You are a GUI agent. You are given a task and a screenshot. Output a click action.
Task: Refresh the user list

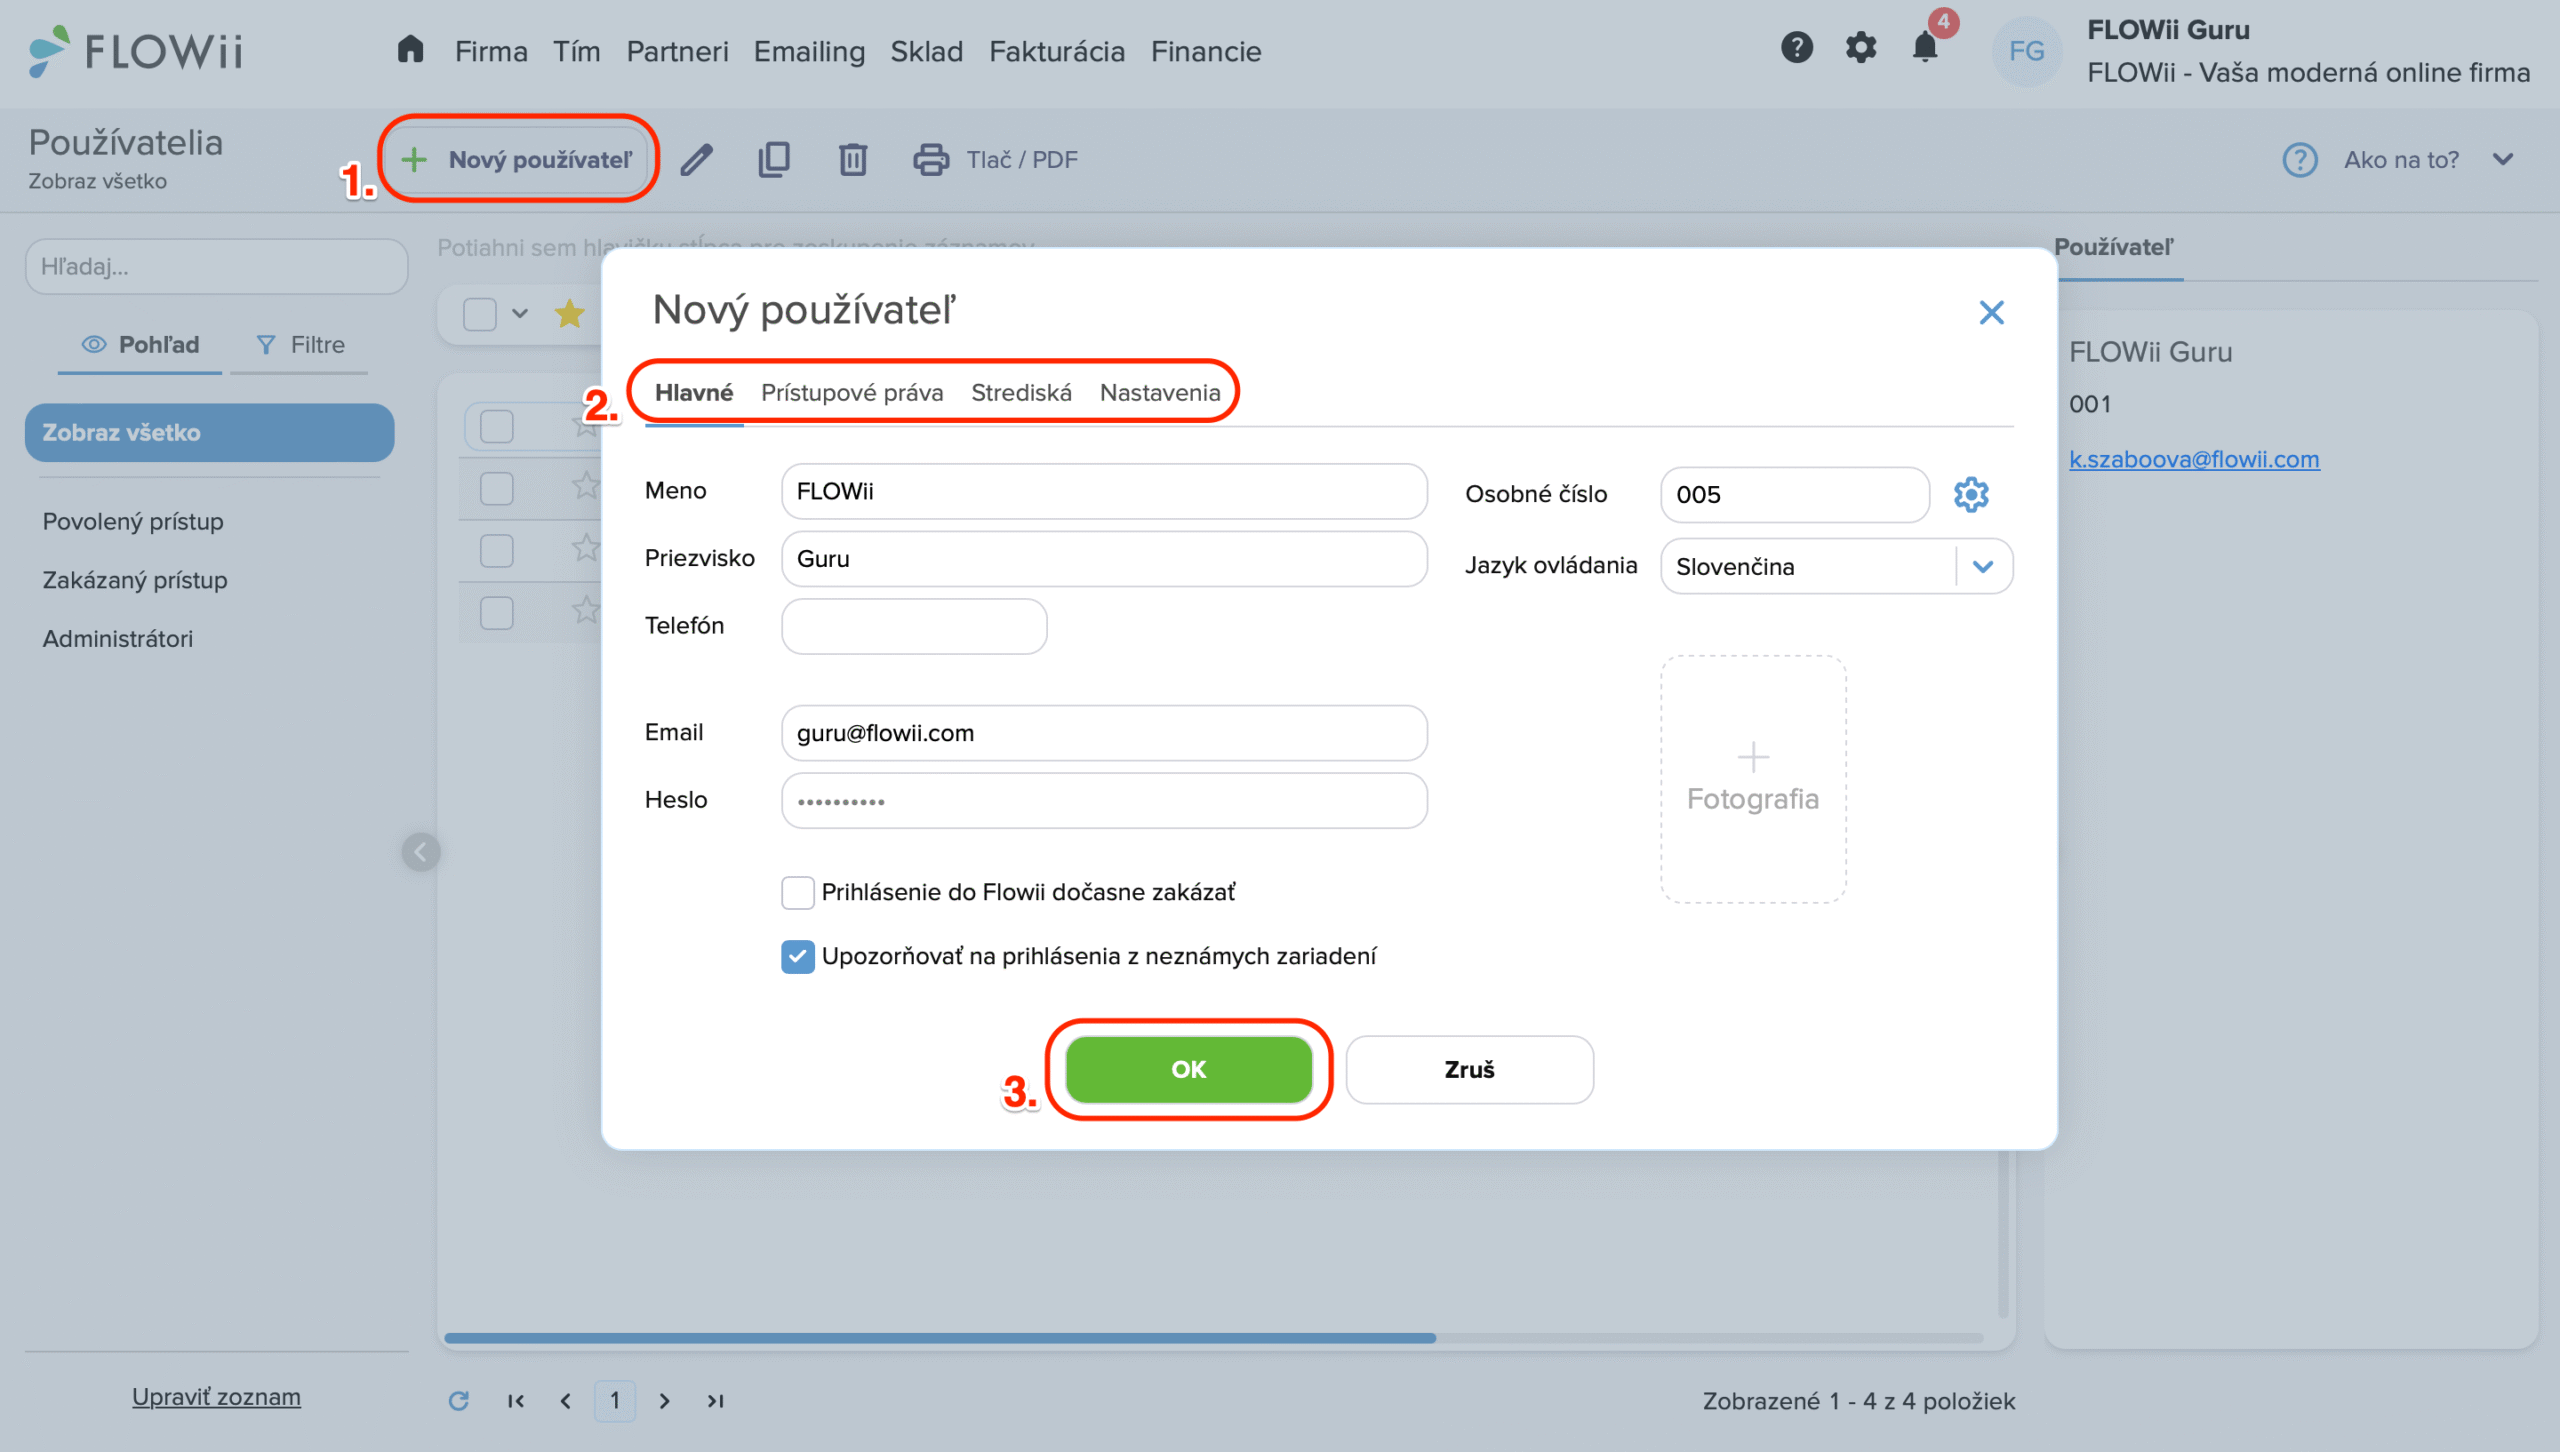458,1401
